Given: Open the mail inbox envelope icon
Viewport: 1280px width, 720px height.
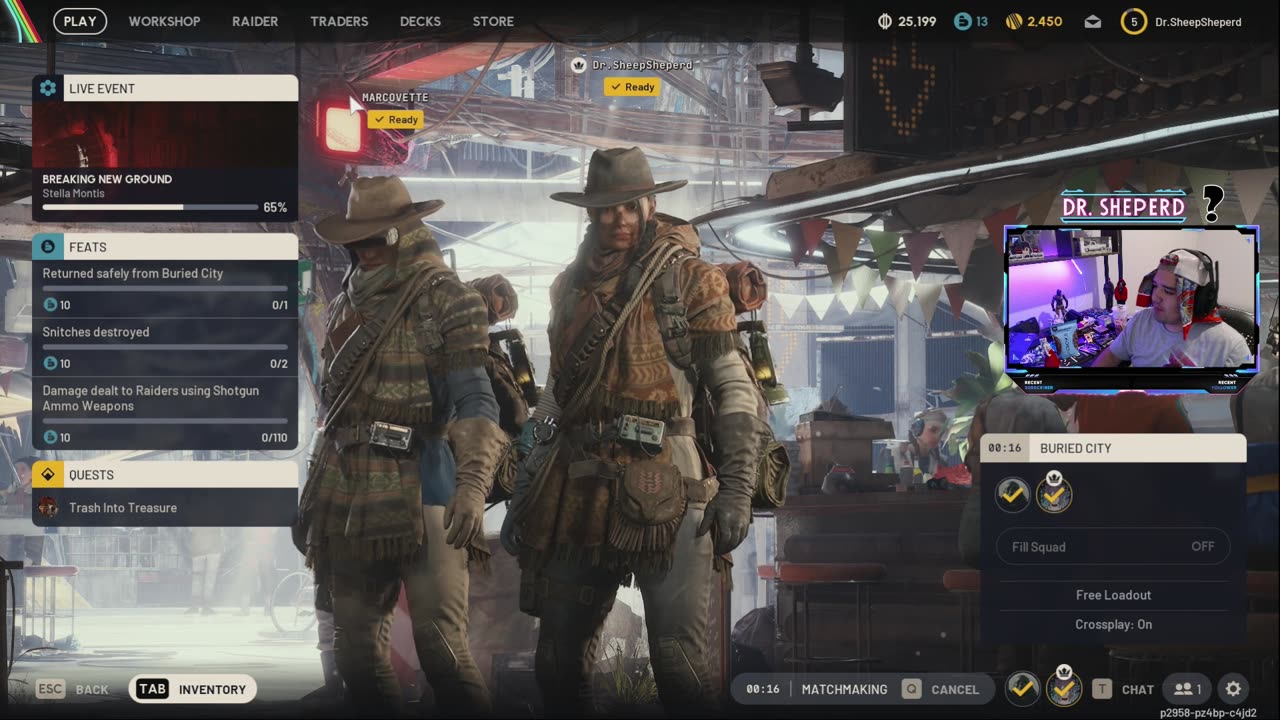Looking at the screenshot, I should click(1093, 21).
